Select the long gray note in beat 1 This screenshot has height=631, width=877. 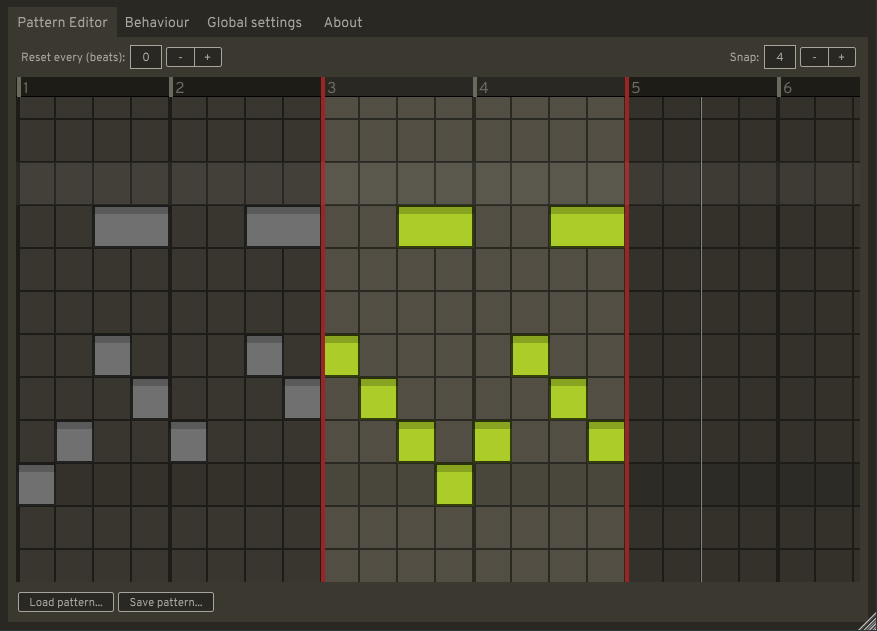(131, 227)
